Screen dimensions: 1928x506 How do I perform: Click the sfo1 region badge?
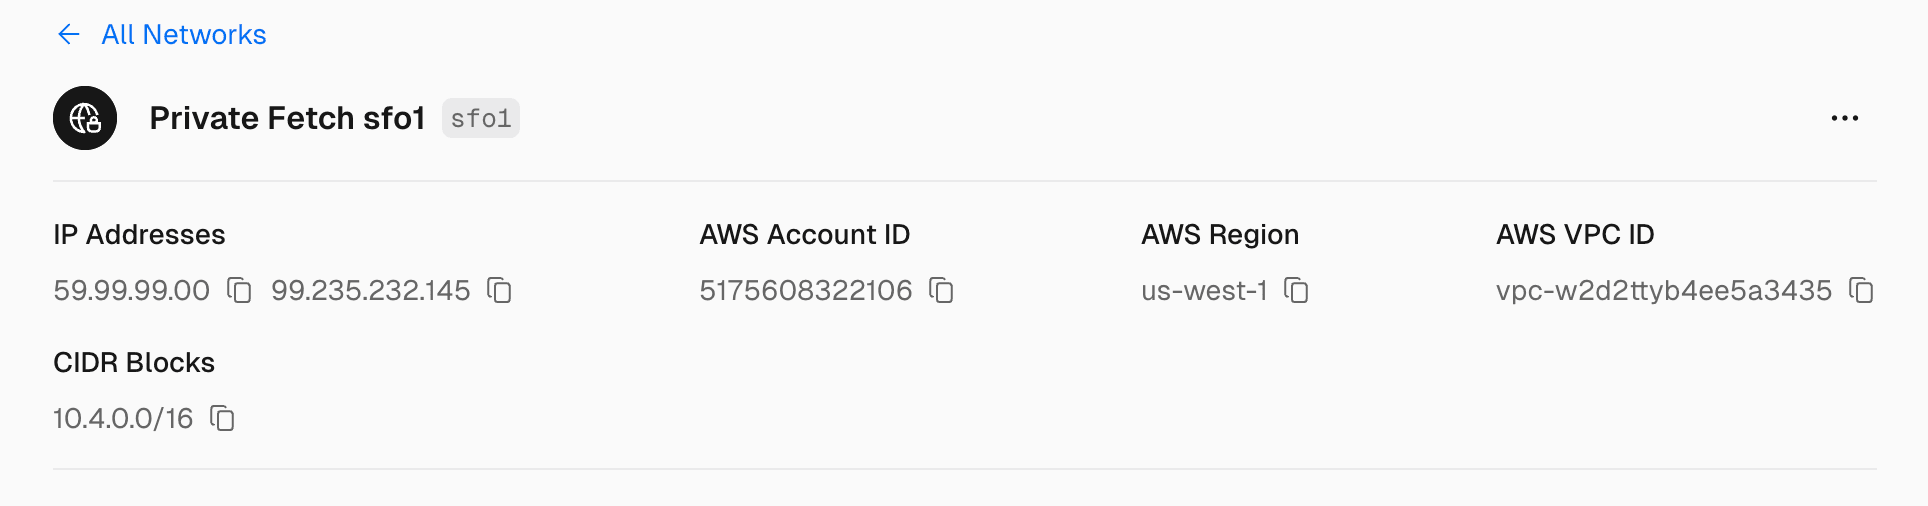[481, 119]
